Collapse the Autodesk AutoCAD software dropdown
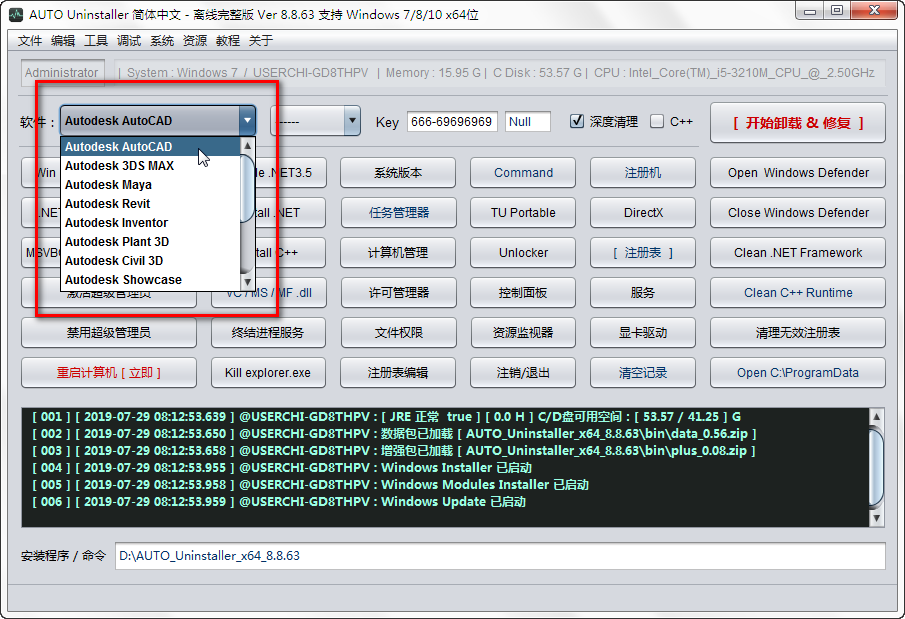The height and width of the screenshot is (619, 905). pos(246,121)
